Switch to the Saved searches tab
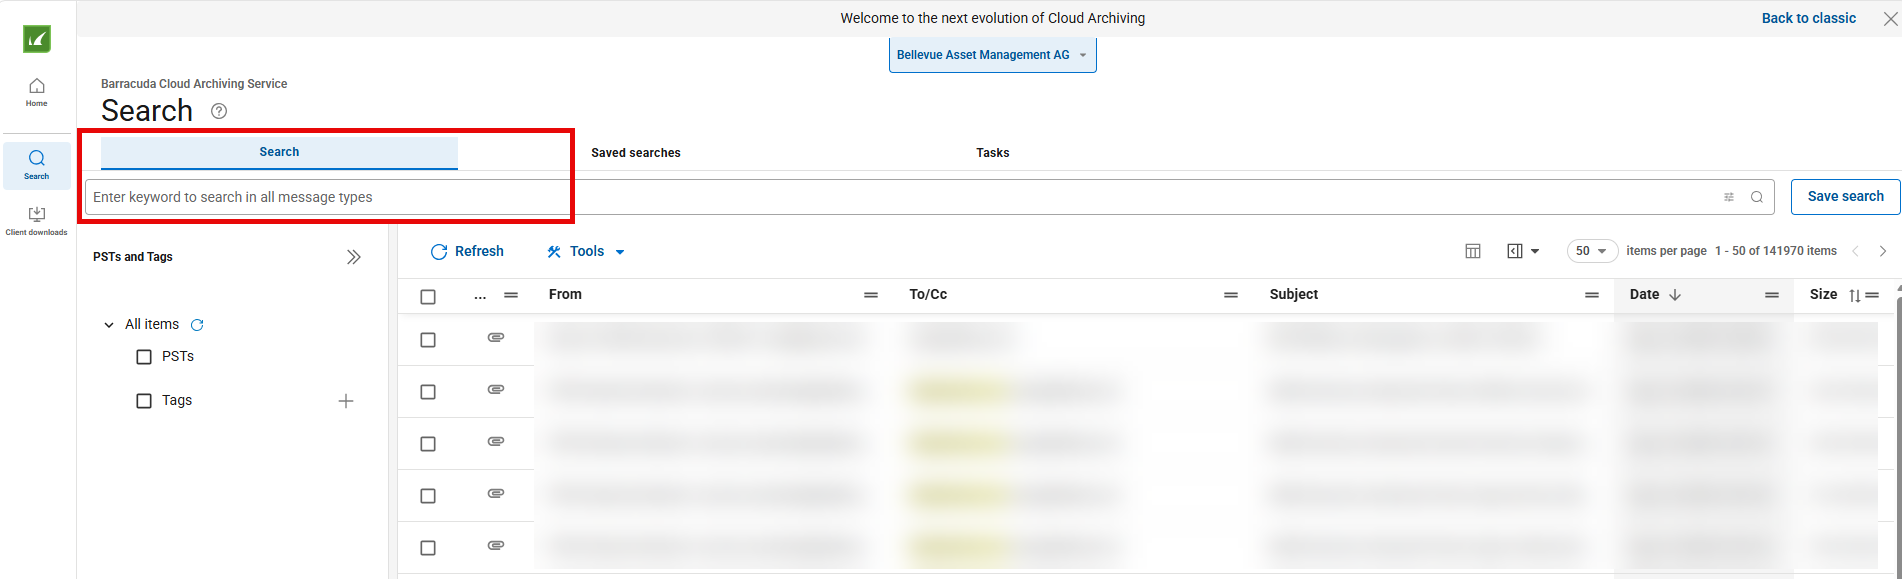1902x579 pixels. [x=635, y=153]
